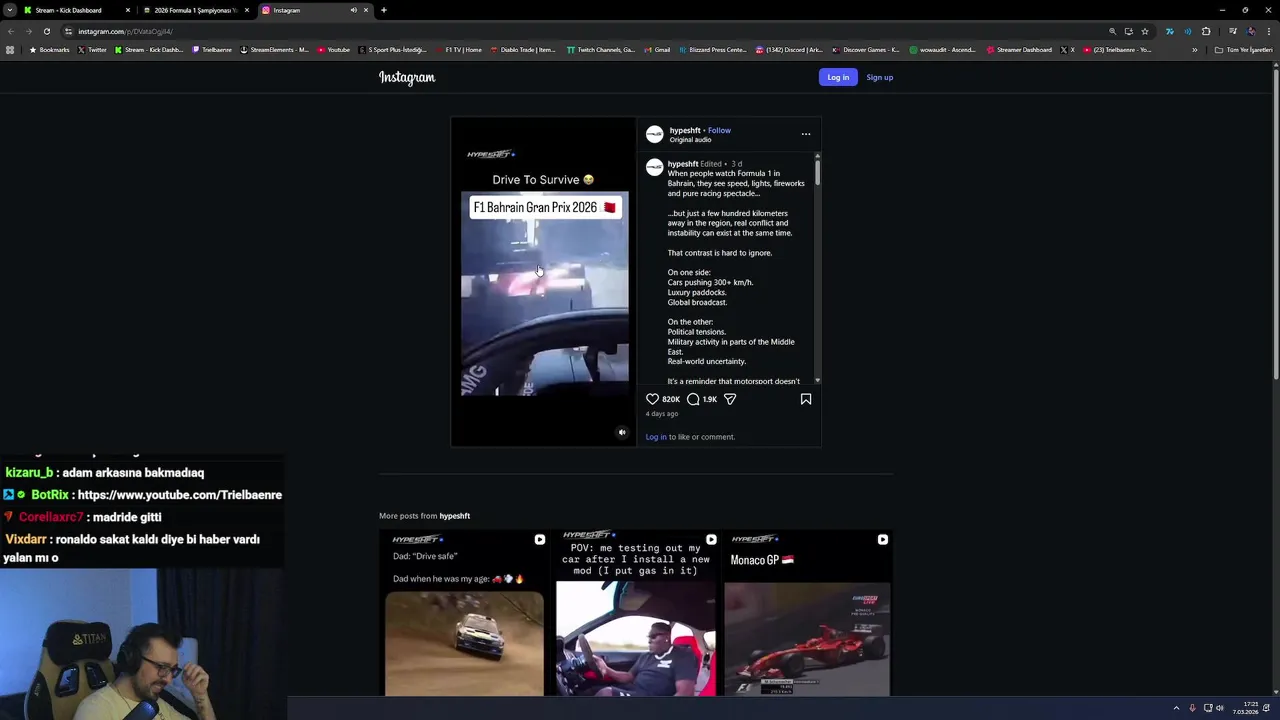Open the post's three-dot options menu
The width and height of the screenshot is (1280, 720).
[x=806, y=134]
